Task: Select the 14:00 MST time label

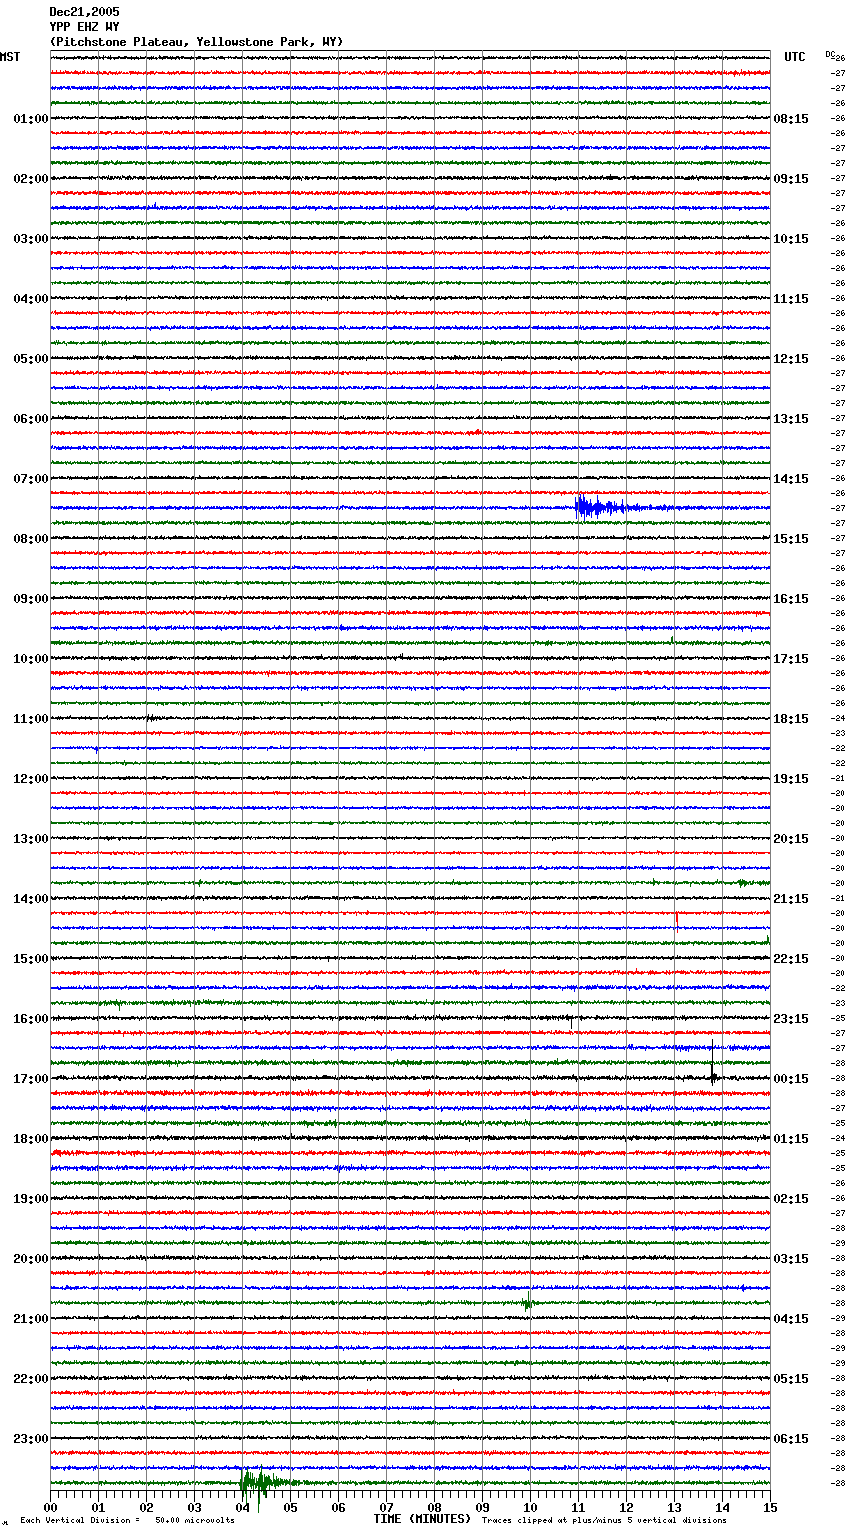Action: 30,899
